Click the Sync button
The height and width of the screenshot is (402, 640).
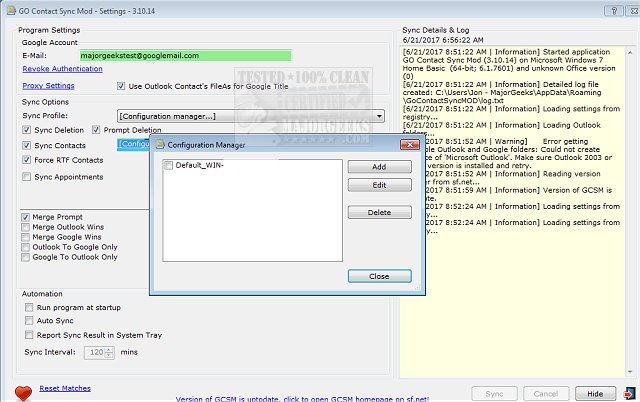click(x=494, y=393)
